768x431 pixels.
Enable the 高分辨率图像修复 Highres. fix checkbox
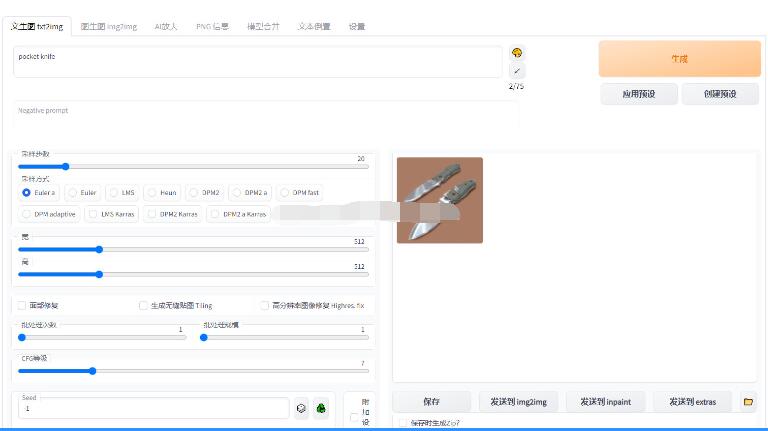265,305
